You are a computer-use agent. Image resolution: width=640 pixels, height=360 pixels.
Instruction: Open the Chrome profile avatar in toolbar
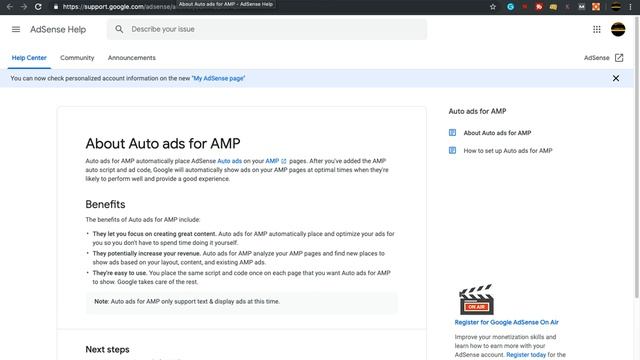[616, 7]
